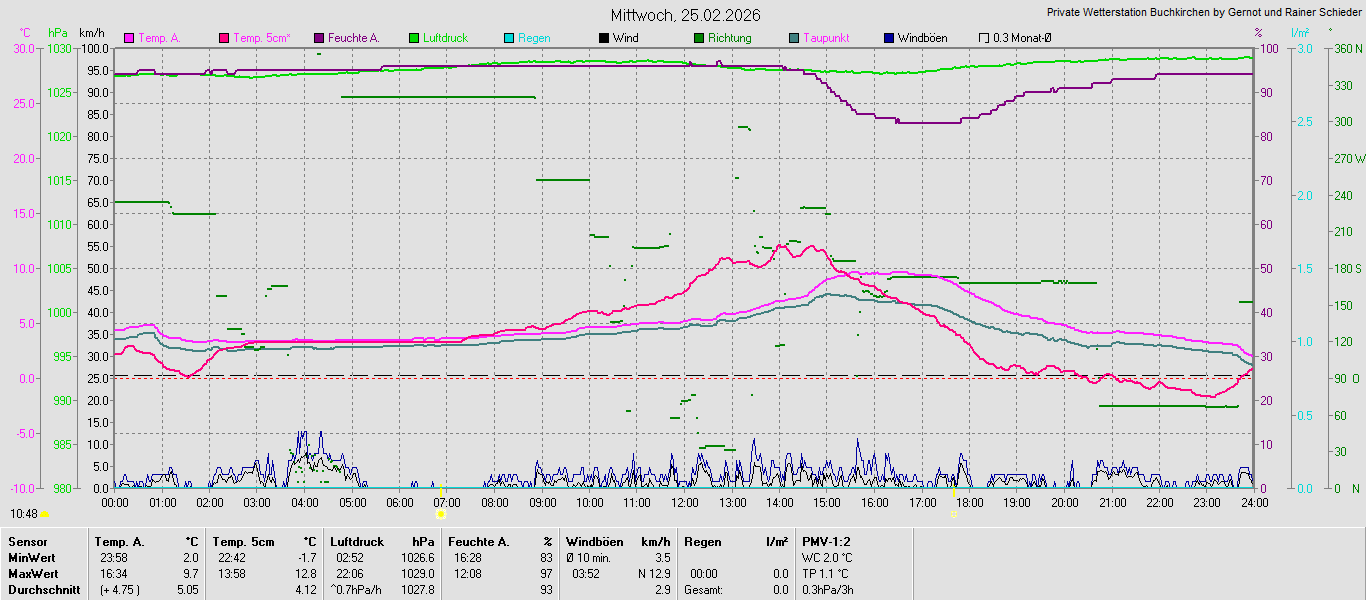The width and height of the screenshot is (1366, 600).
Task: Select the Luftdruck column header in table
Action: (356, 541)
